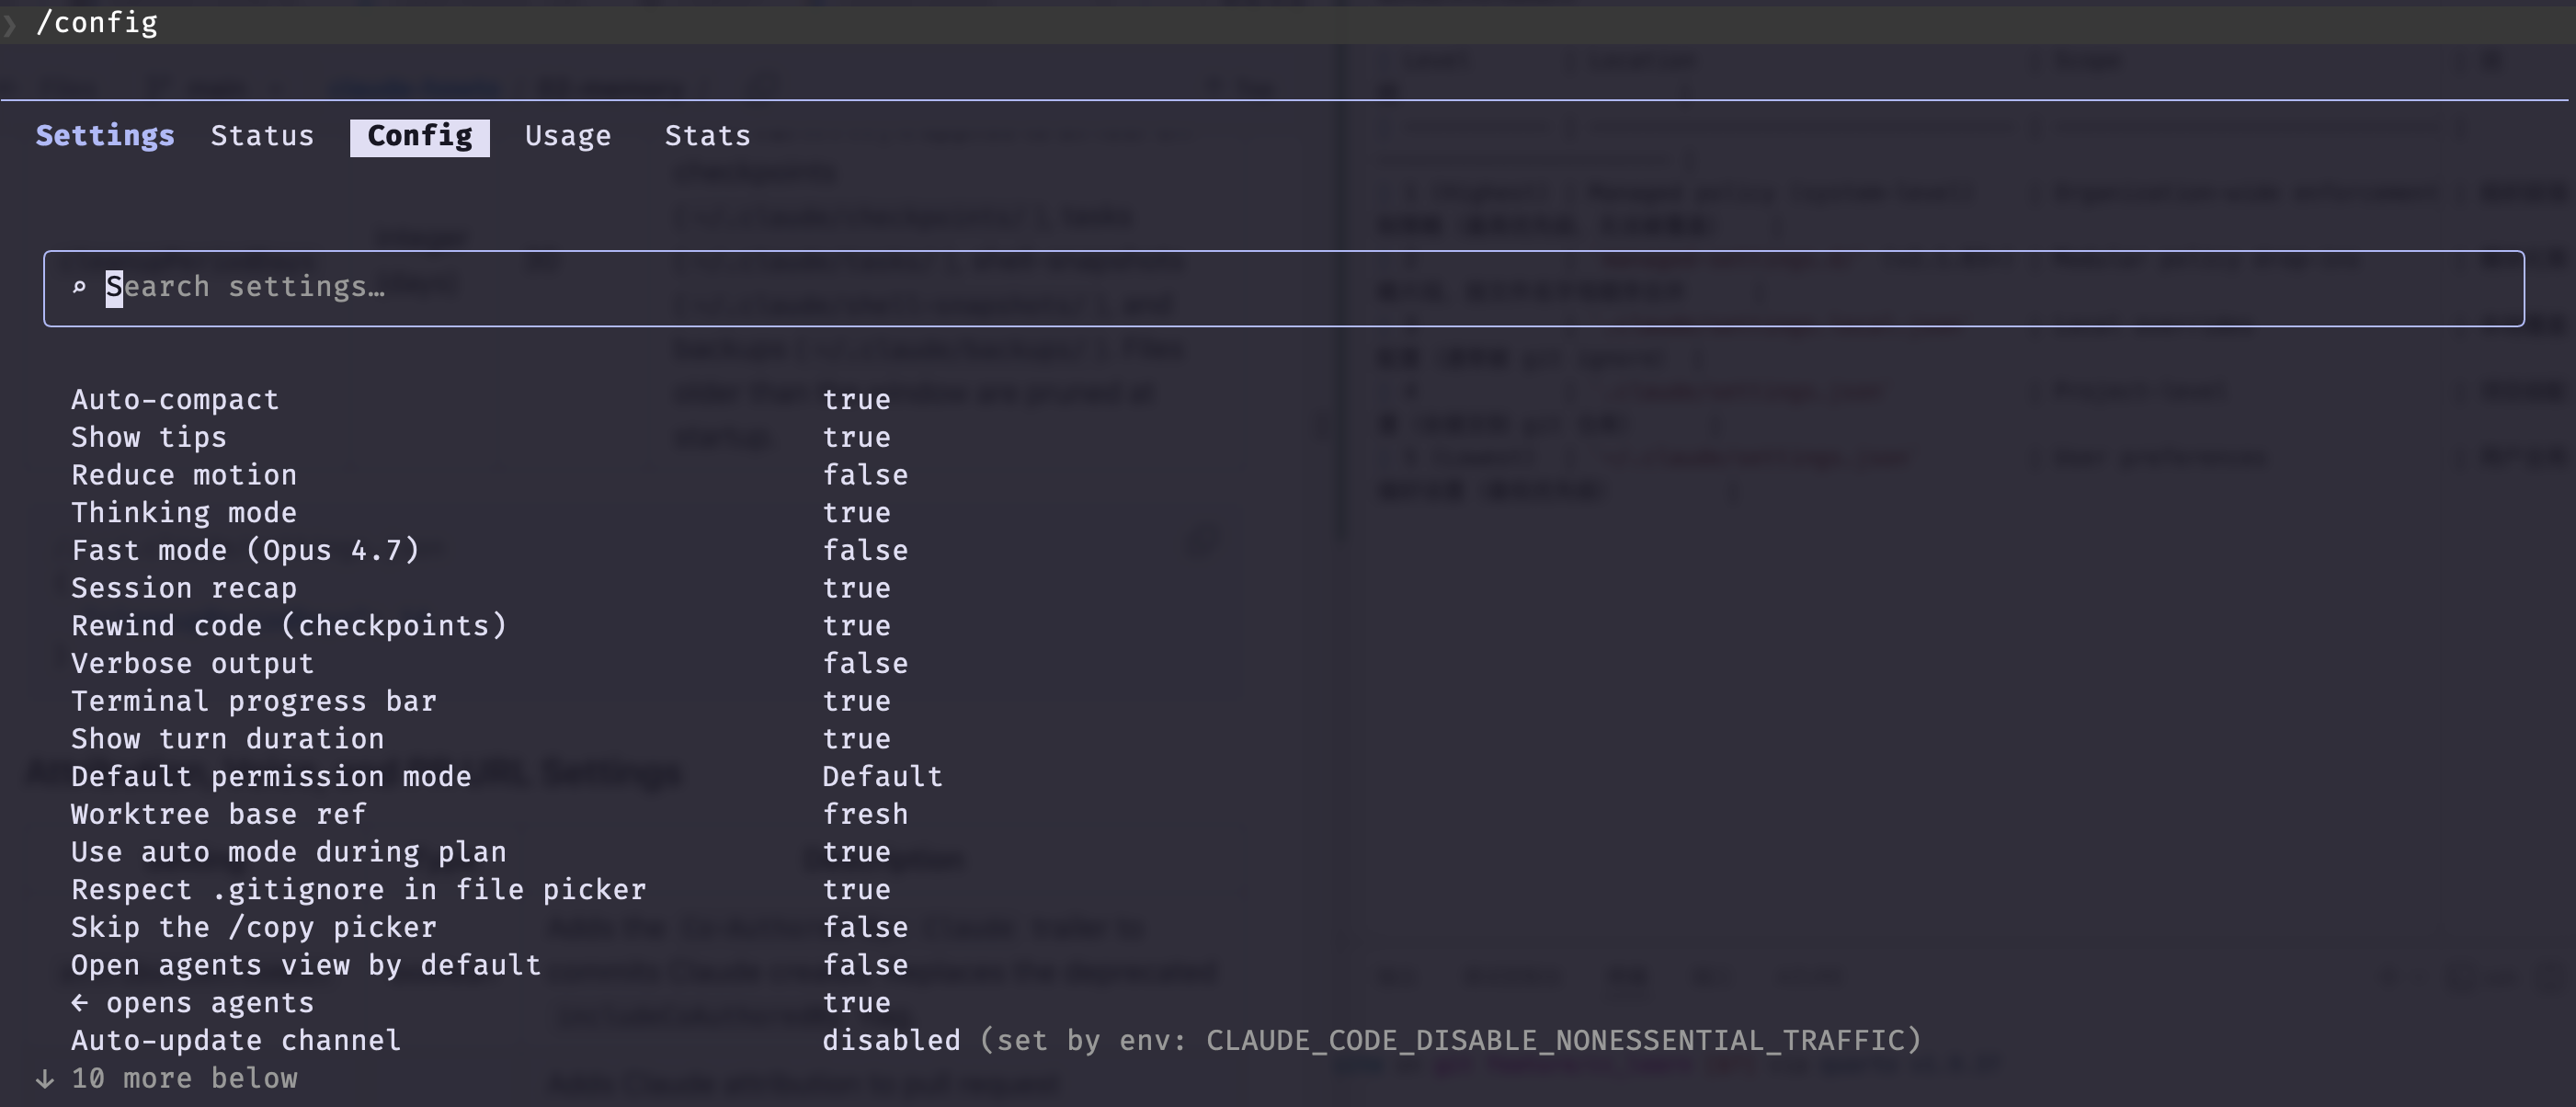The height and width of the screenshot is (1107, 2576).
Task: Select the Auto-compact setting label
Action: pyautogui.click(x=175, y=400)
